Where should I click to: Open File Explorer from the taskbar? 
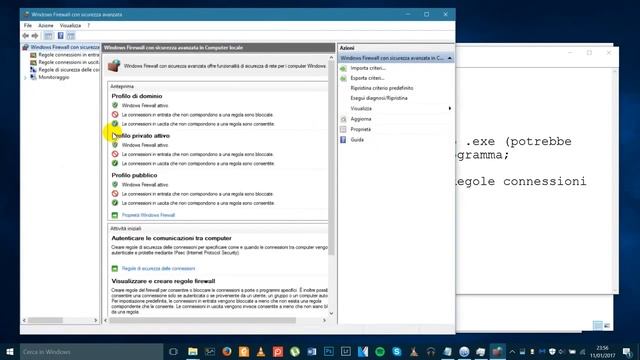pos(193,351)
